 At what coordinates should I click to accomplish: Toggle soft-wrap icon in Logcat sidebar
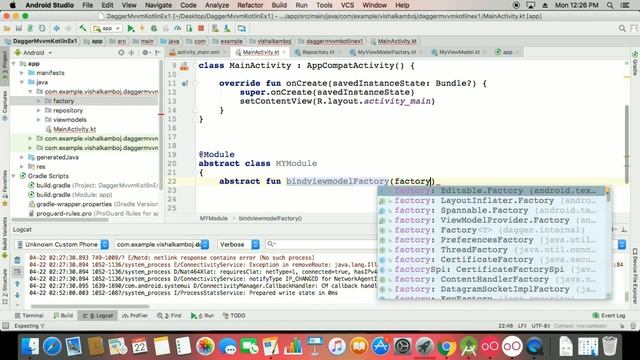click(17, 271)
